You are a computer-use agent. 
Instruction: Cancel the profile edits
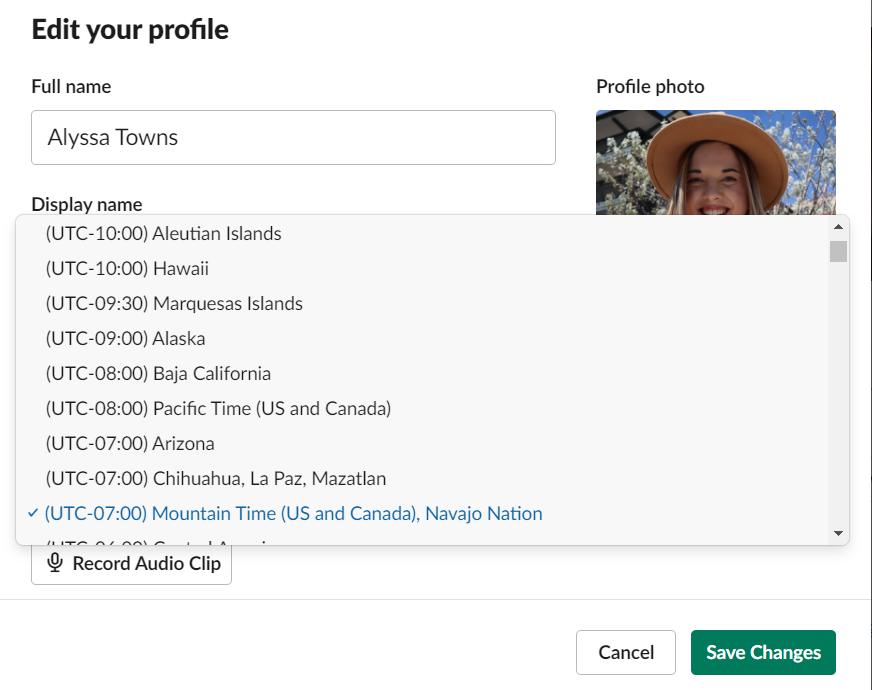click(x=626, y=652)
